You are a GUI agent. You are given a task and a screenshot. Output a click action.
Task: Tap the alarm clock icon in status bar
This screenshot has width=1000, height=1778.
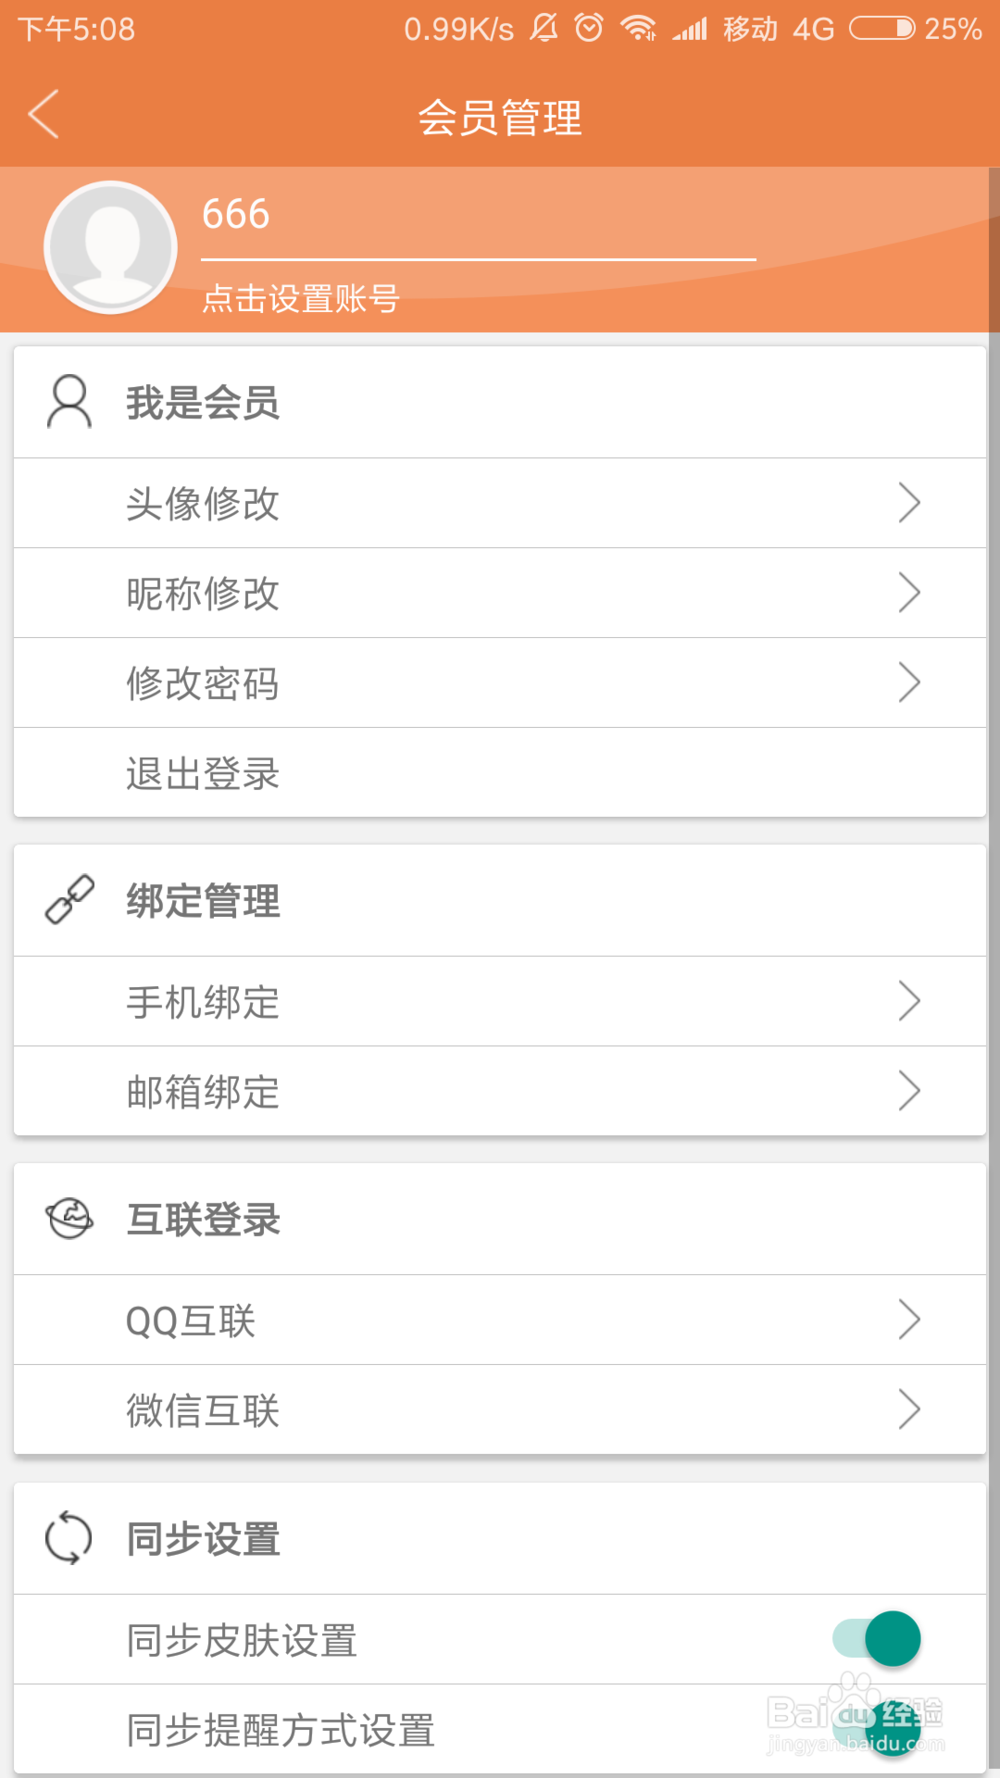(x=589, y=28)
